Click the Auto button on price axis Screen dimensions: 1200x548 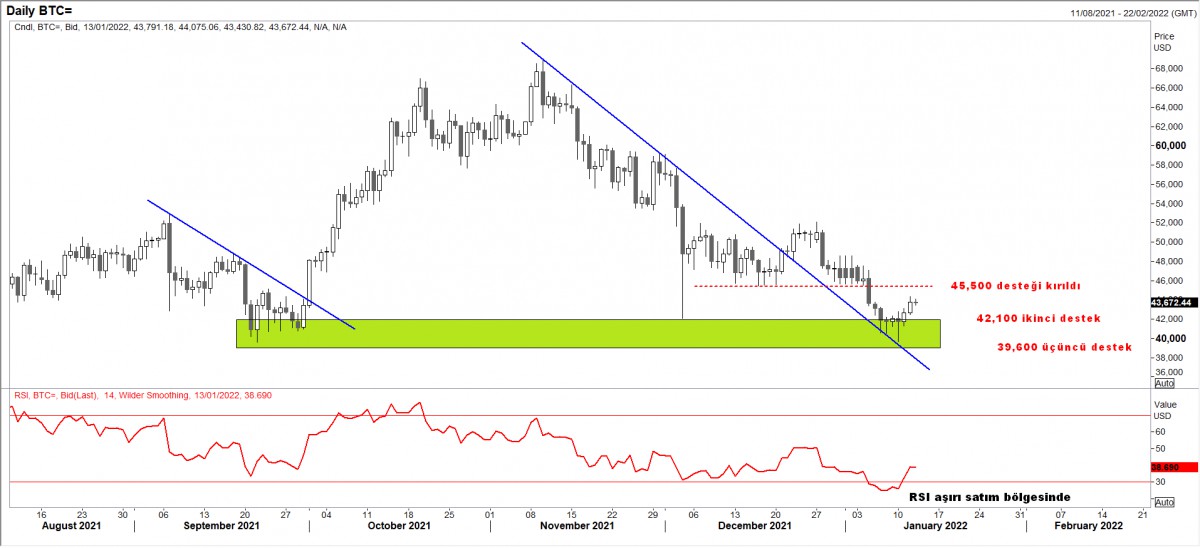tap(1164, 383)
